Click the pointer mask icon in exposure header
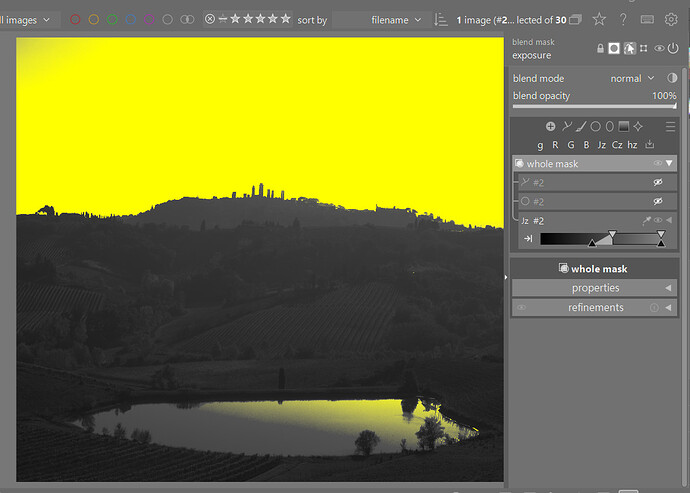Image resolution: width=690 pixels, height=493 pixels. click(x=629, y=48)
